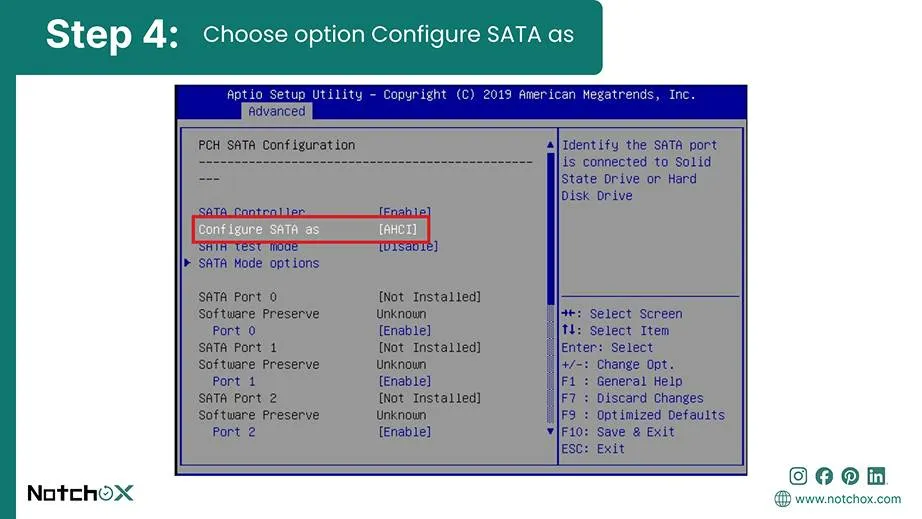Select the Port 2 setting label
Image resolution: width=922 pixels, height=519 pixels.
click(233, 432)
